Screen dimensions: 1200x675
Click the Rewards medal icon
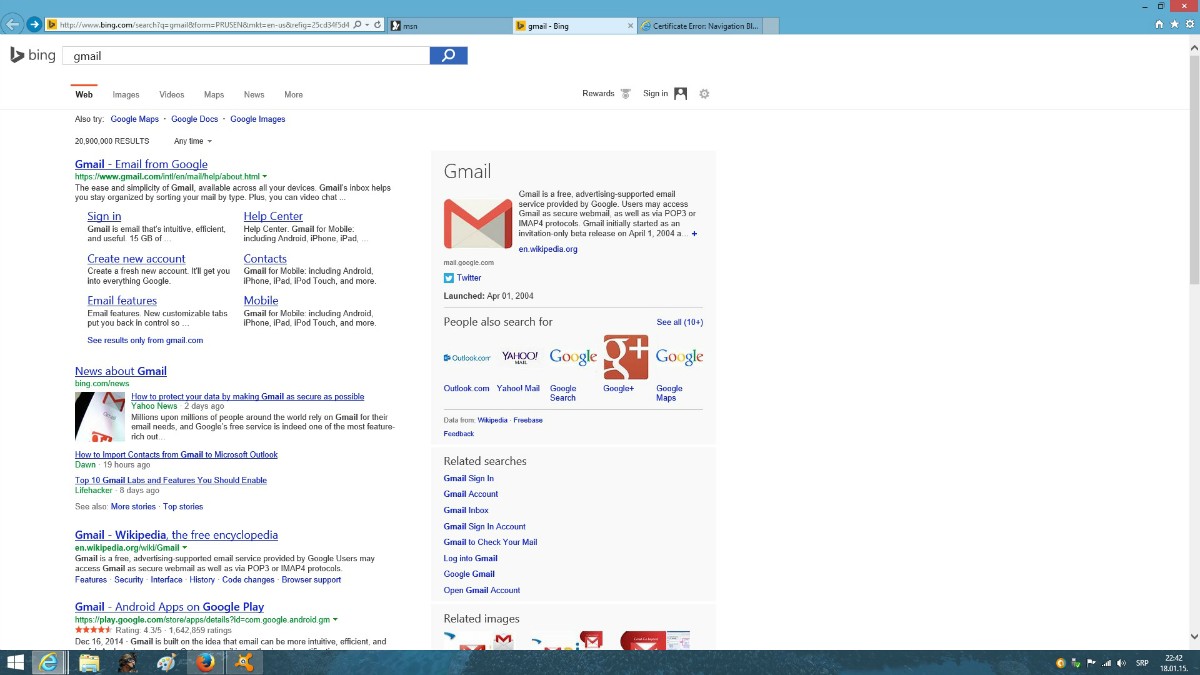click(x=625, y=94)
